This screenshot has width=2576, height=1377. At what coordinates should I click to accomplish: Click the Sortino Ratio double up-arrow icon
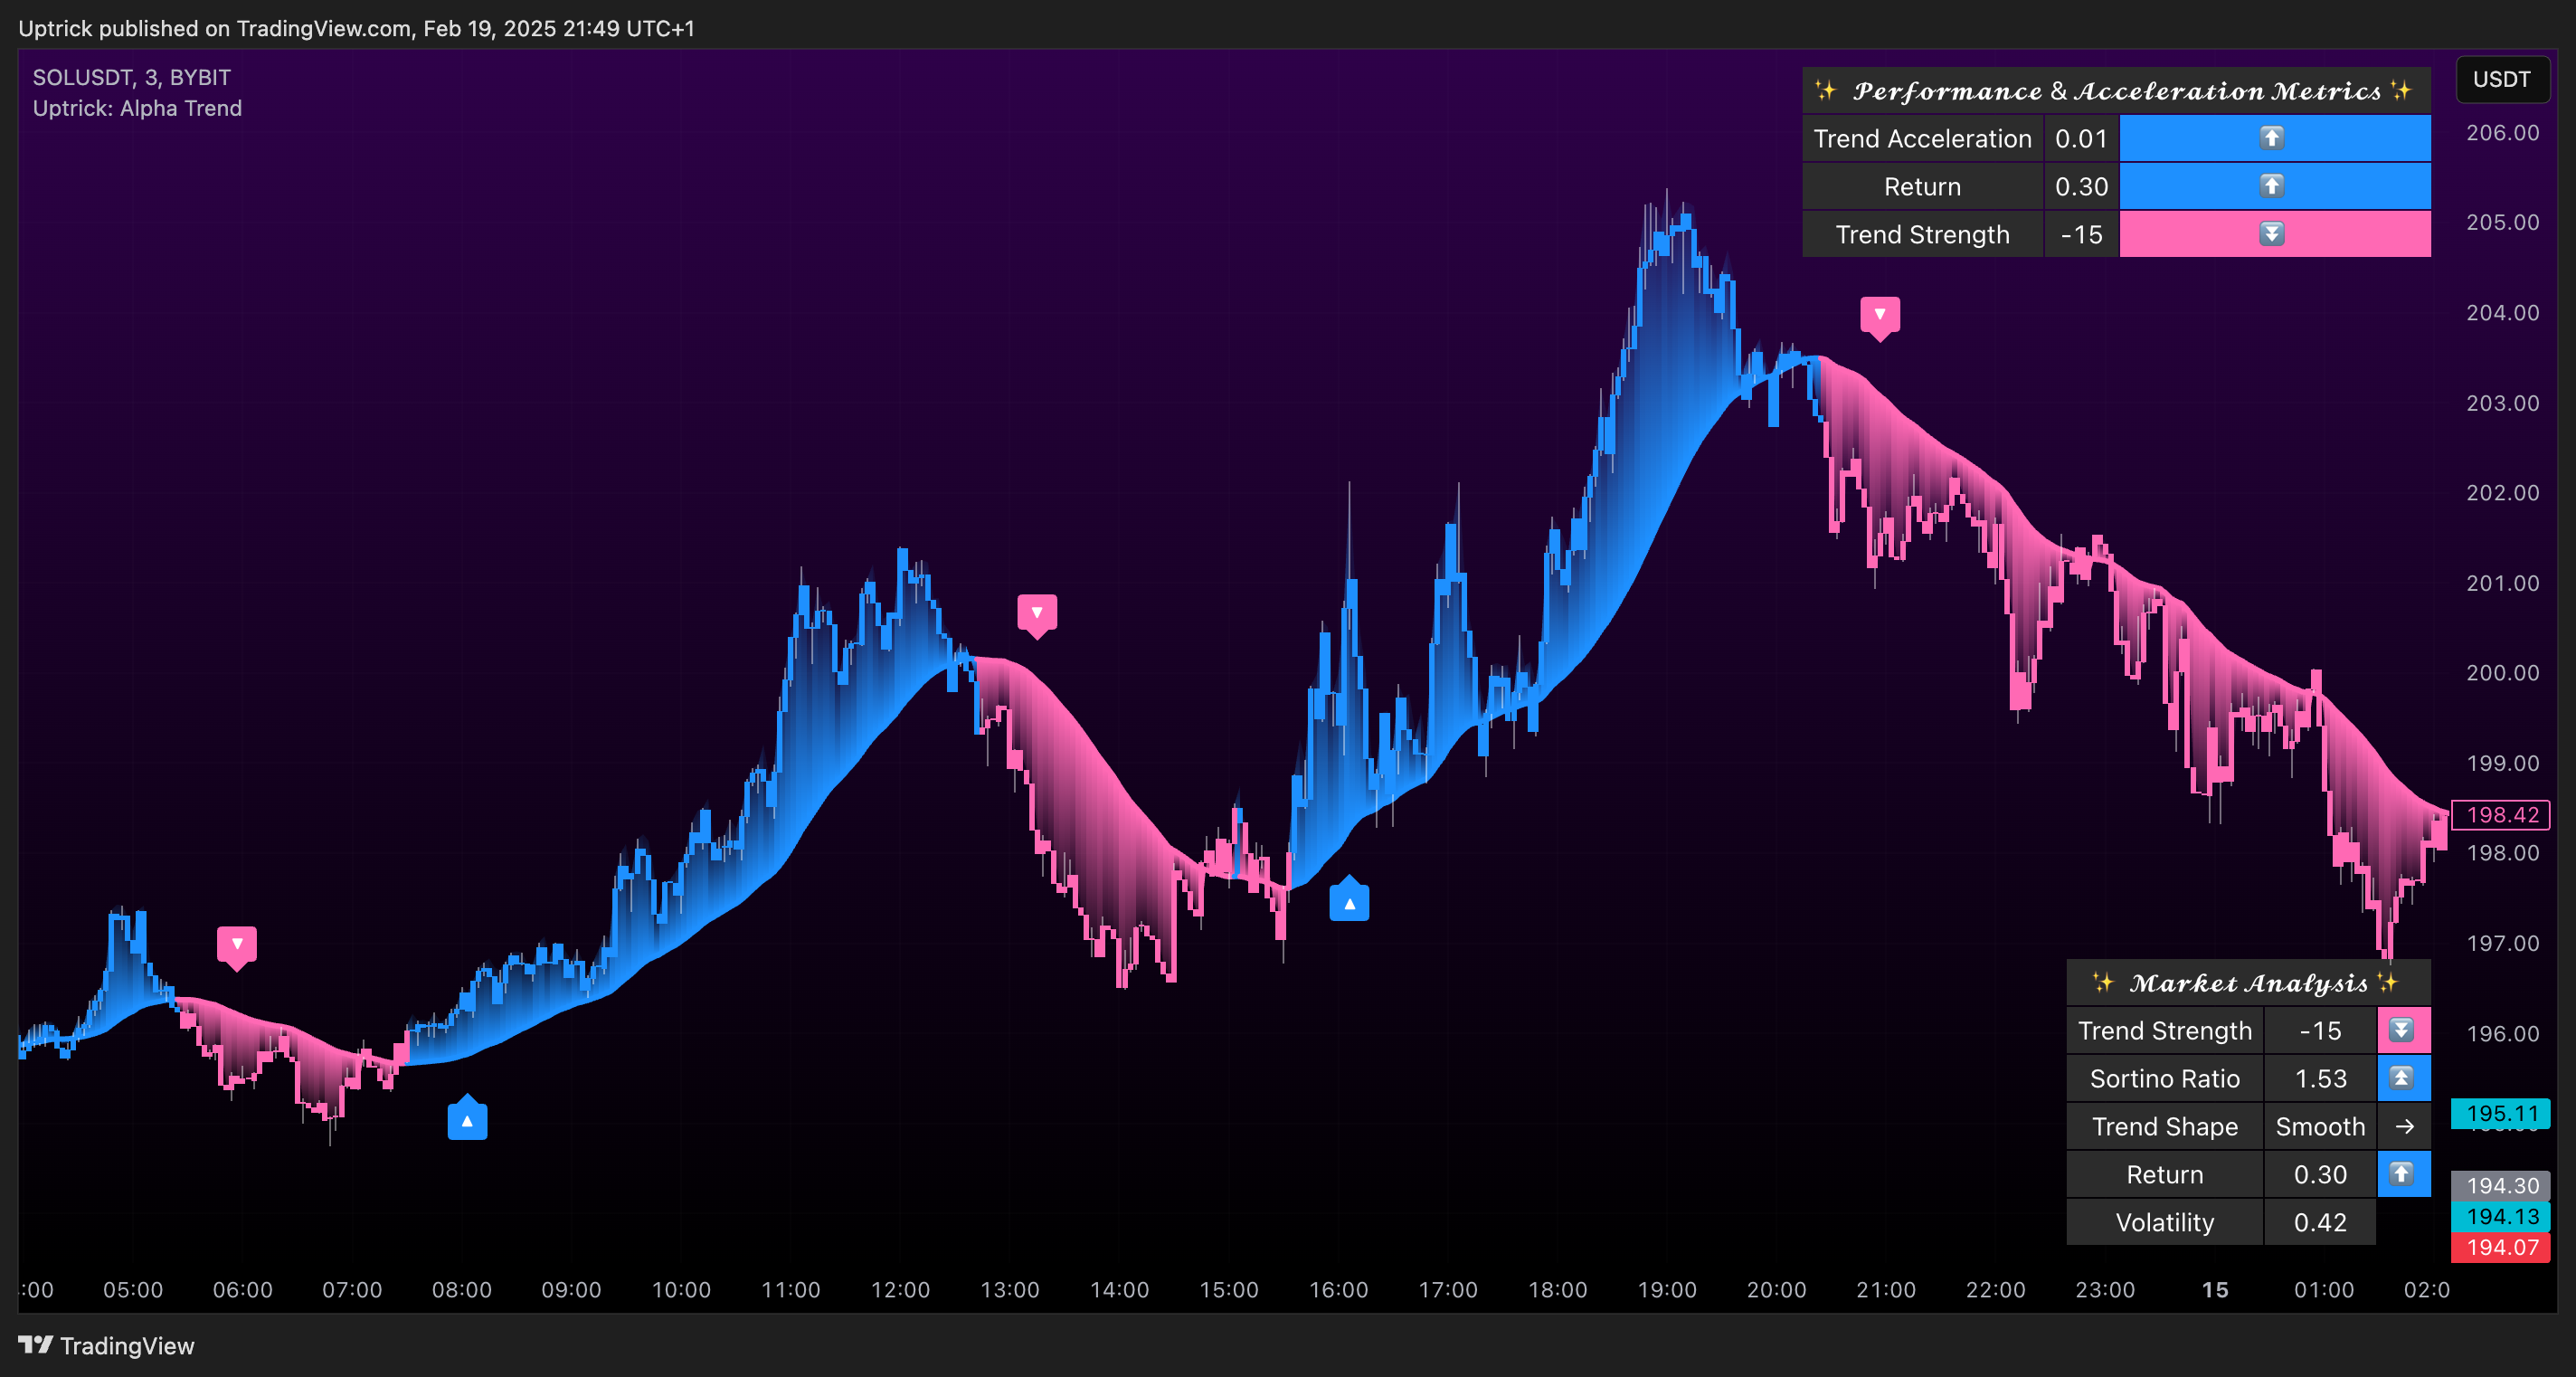(x=2402, y=1078)
